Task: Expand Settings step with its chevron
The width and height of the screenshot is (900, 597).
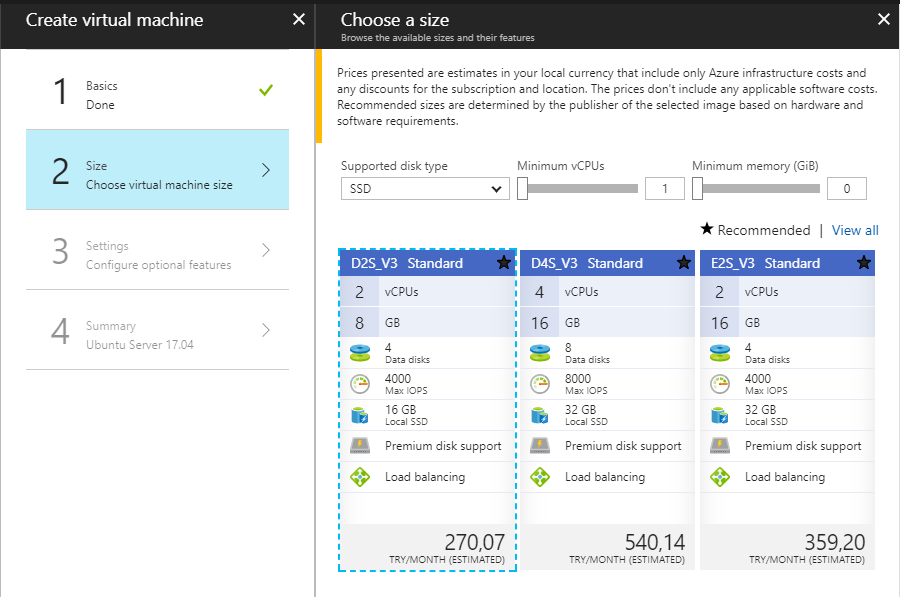Action: point(266,250)
